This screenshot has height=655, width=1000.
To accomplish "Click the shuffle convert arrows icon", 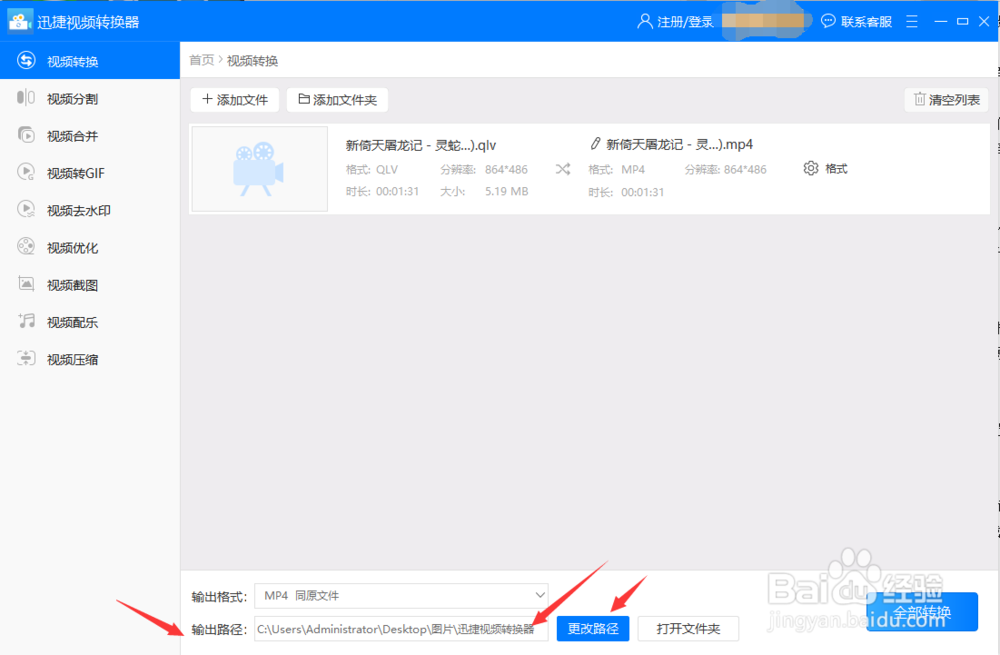I will (562, 169).
